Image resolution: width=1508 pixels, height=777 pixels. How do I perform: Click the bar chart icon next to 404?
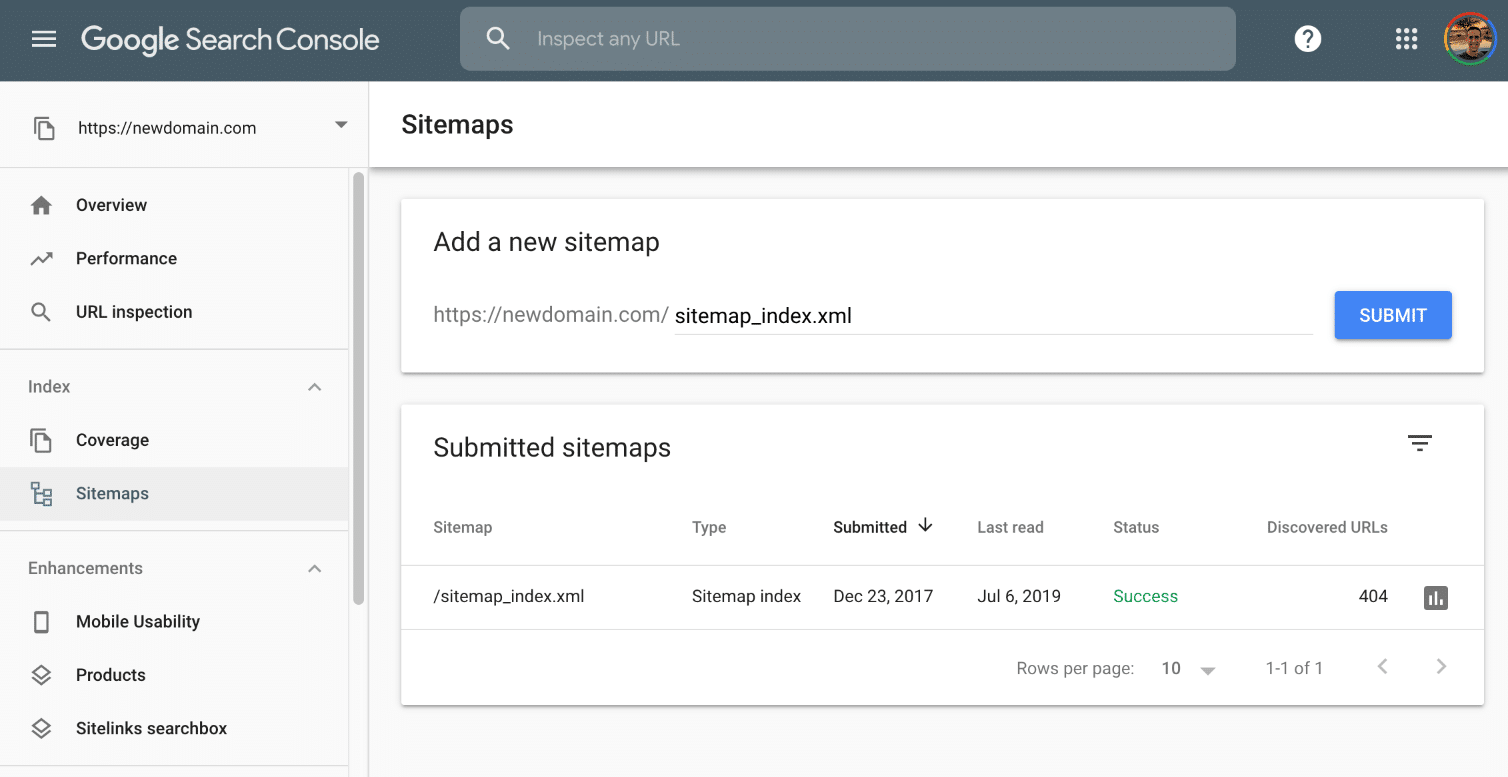[x=1436, y=597]
